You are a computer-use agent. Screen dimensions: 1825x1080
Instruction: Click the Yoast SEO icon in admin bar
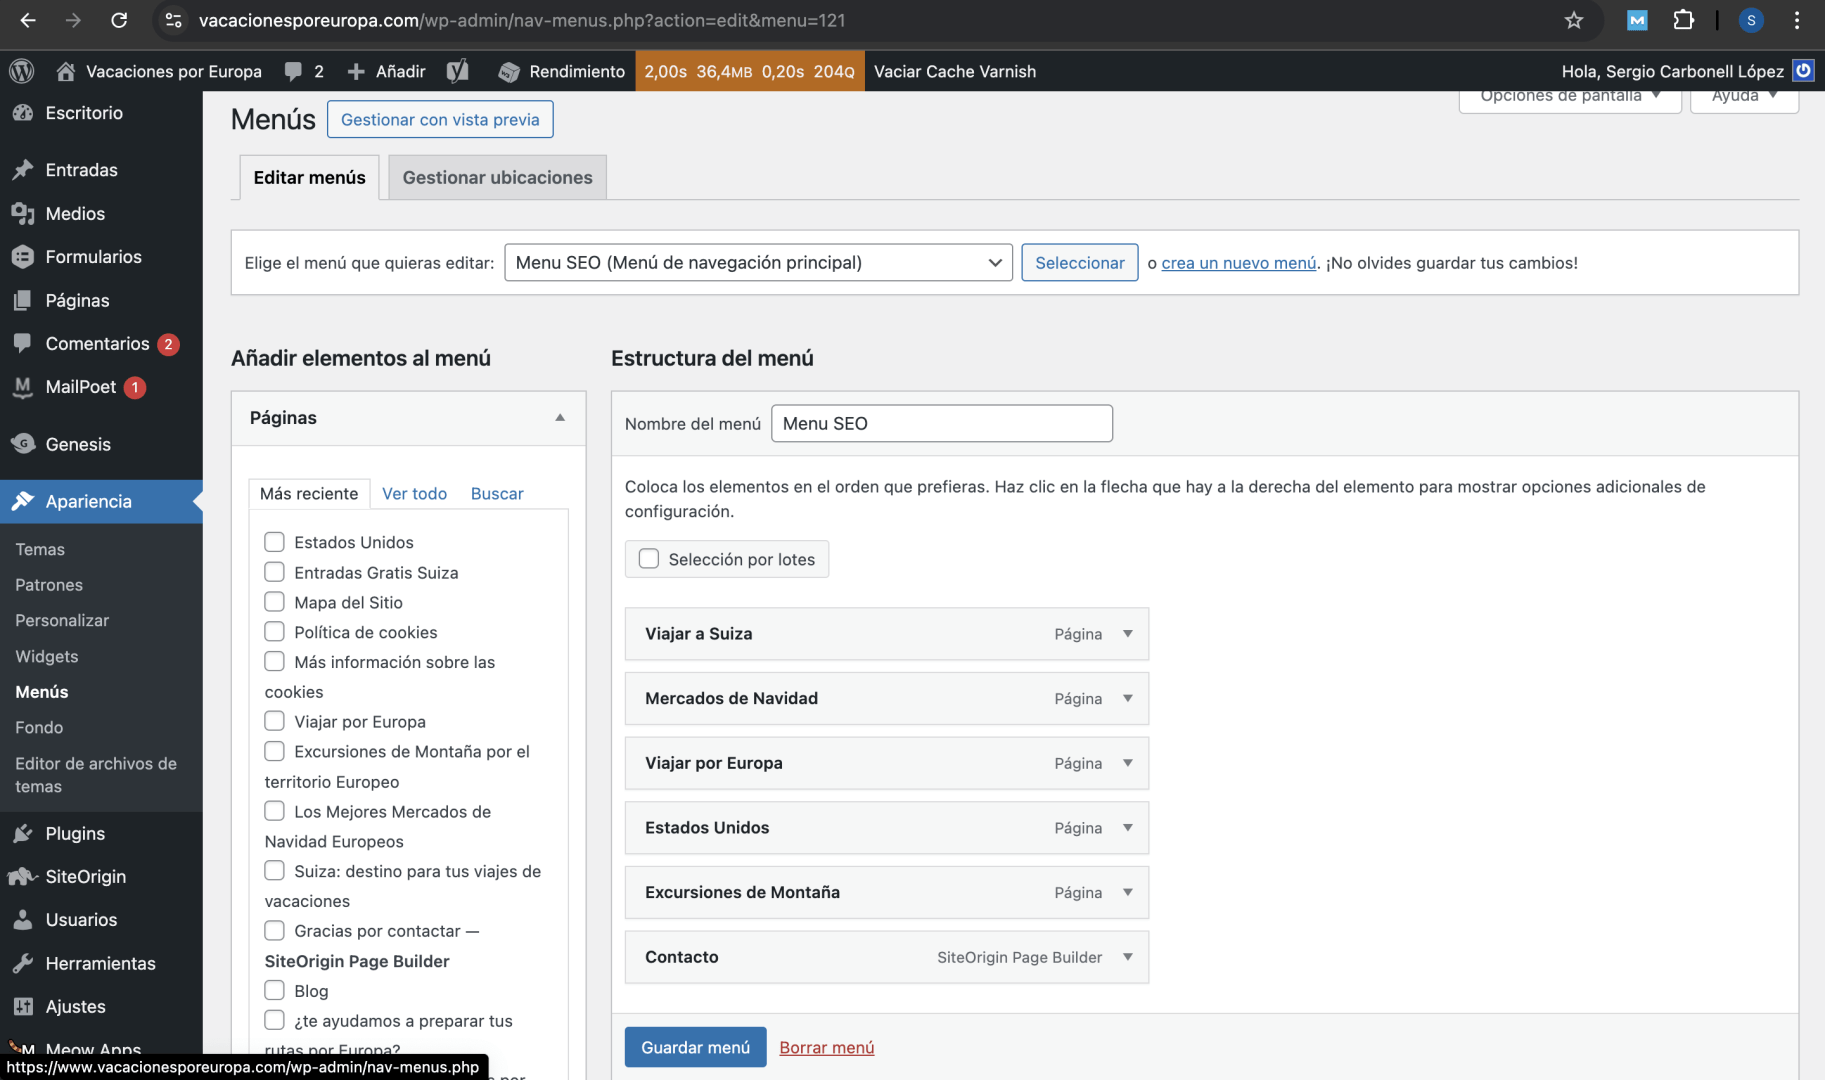tap(457, 71)
